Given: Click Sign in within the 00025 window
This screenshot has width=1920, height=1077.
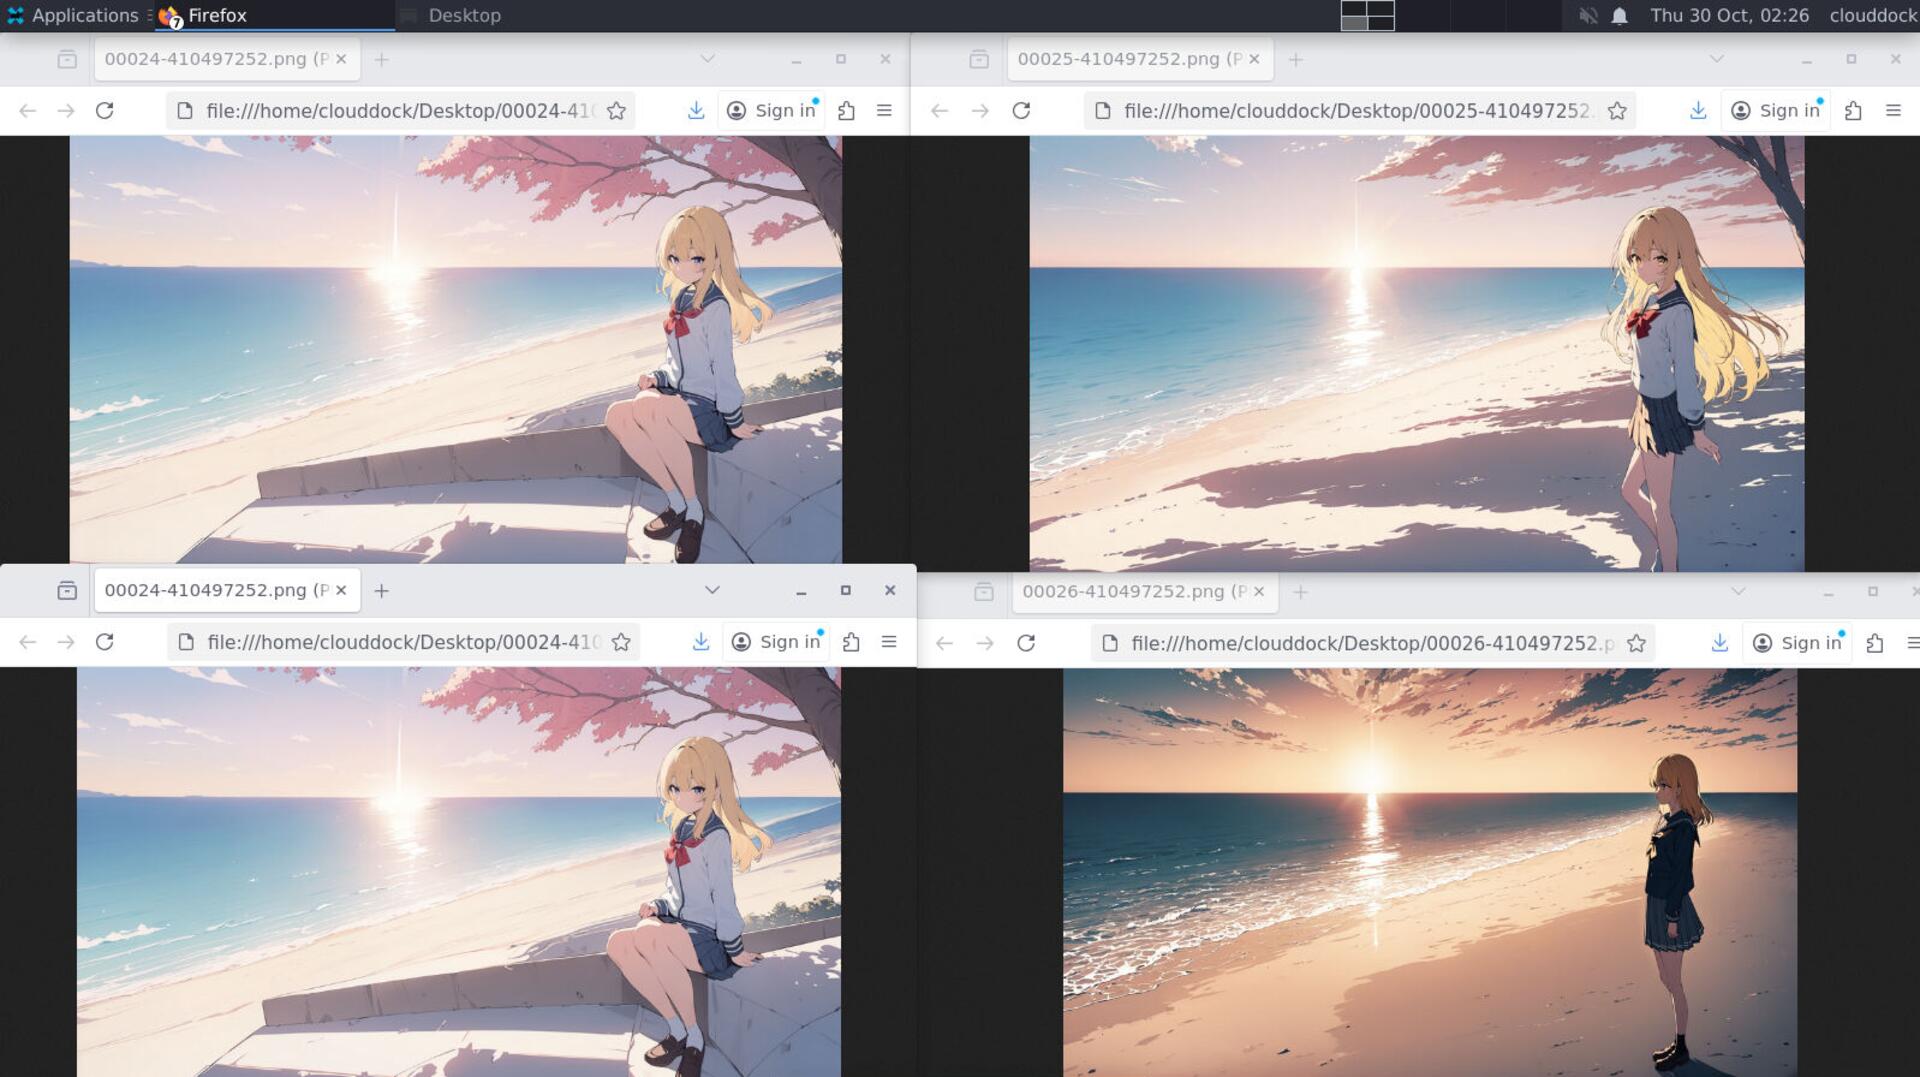Looking at the screenshot, I should point(1777,111).
